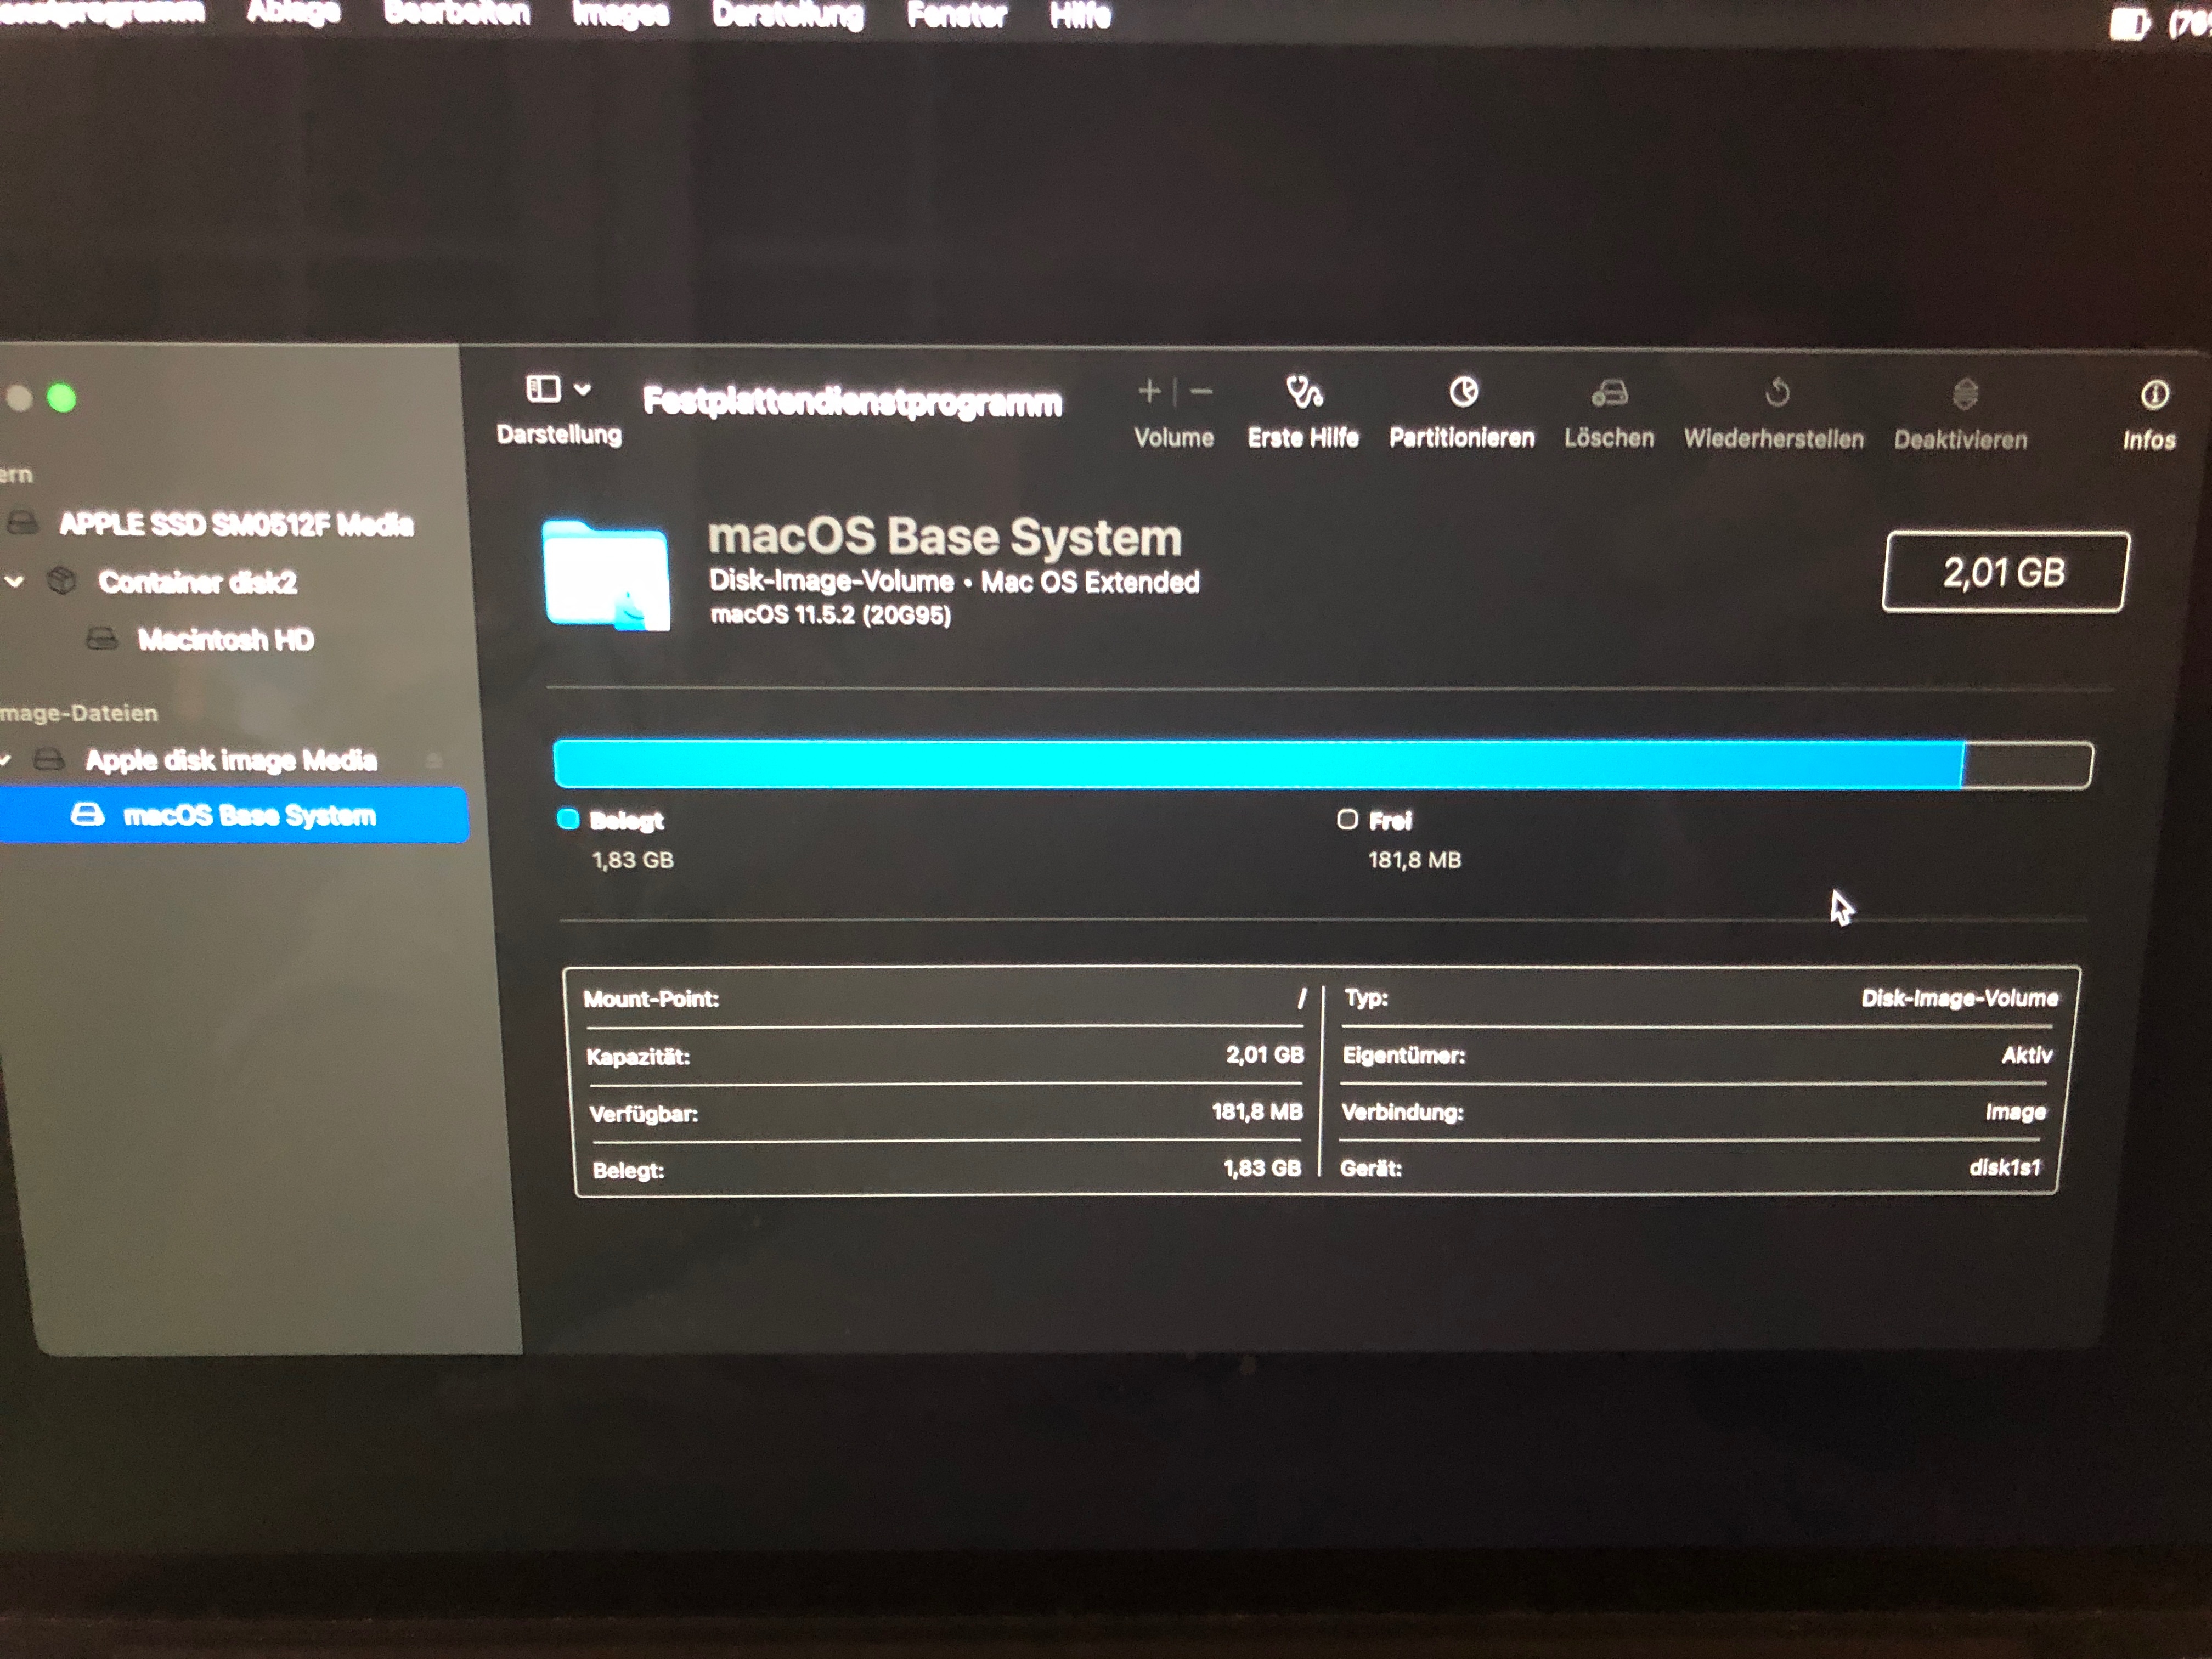Click the Deaktivieren unmount icon
The width and height of the screenshot is (2212, 1659).
tap(1964, 395)
